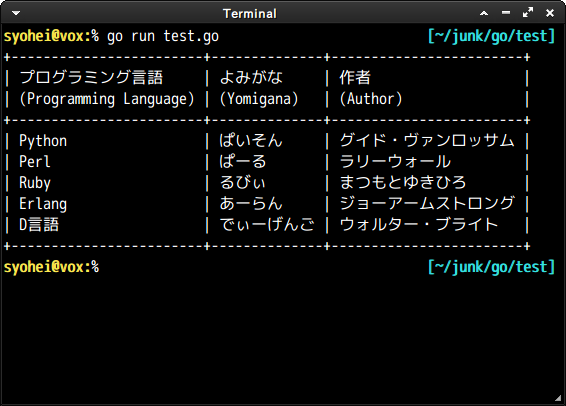Click the bottom '[~/junk/go/test]' path

(x=491, y=267)
